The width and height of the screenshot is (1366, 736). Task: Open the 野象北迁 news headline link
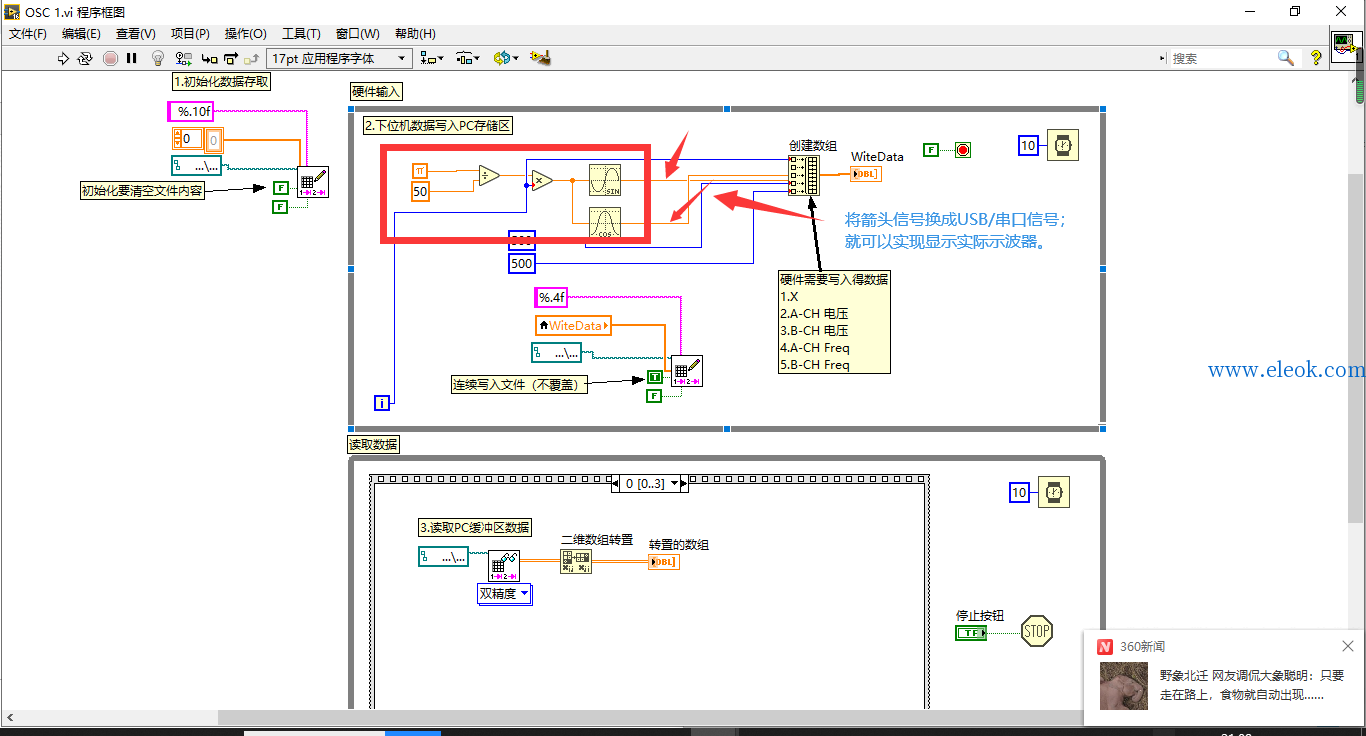point(1252,685)
